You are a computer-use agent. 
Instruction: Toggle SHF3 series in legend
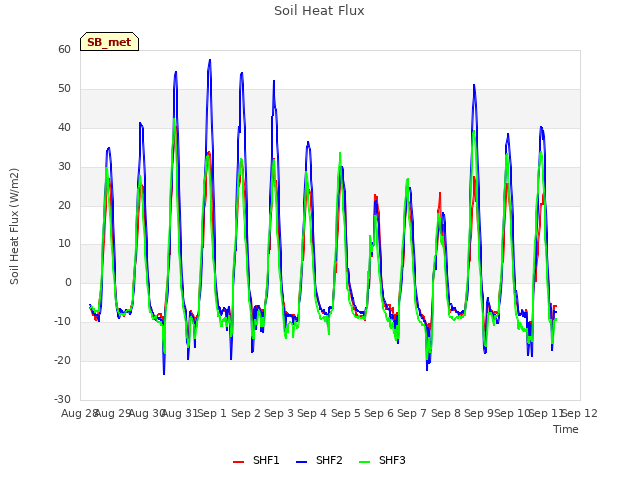point(382,460)
